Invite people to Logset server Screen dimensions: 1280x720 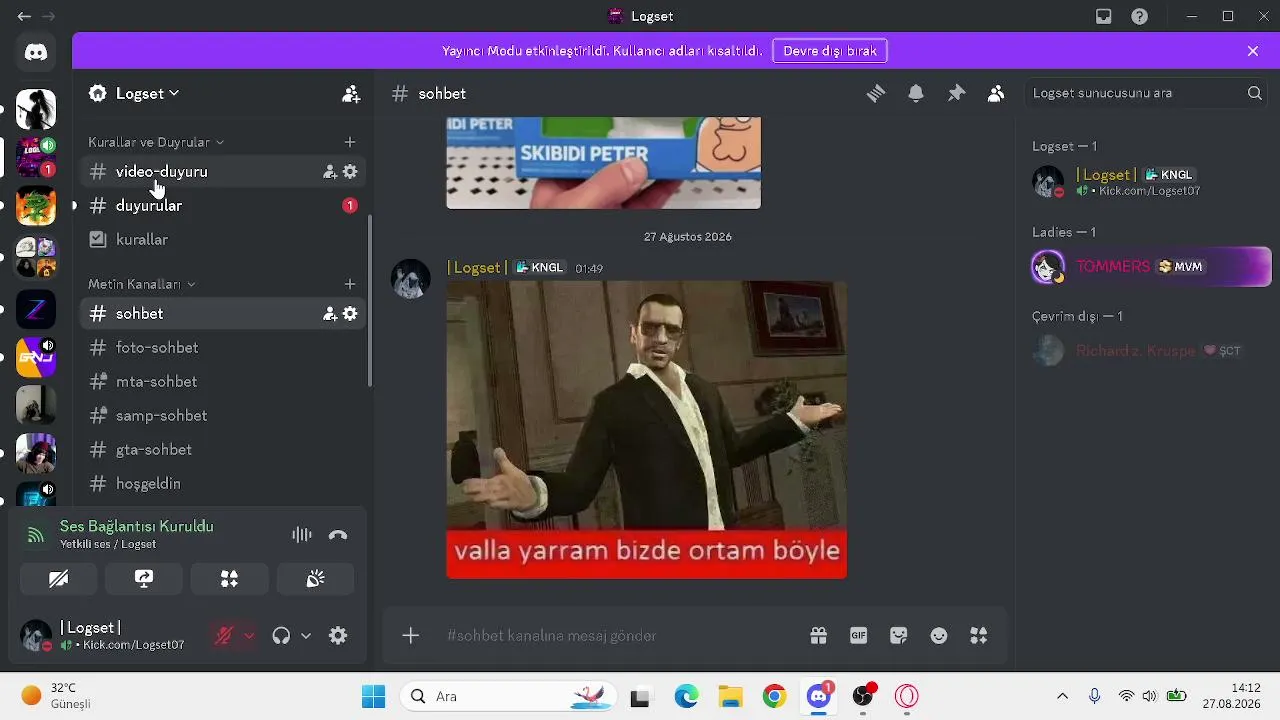(351, 94)
